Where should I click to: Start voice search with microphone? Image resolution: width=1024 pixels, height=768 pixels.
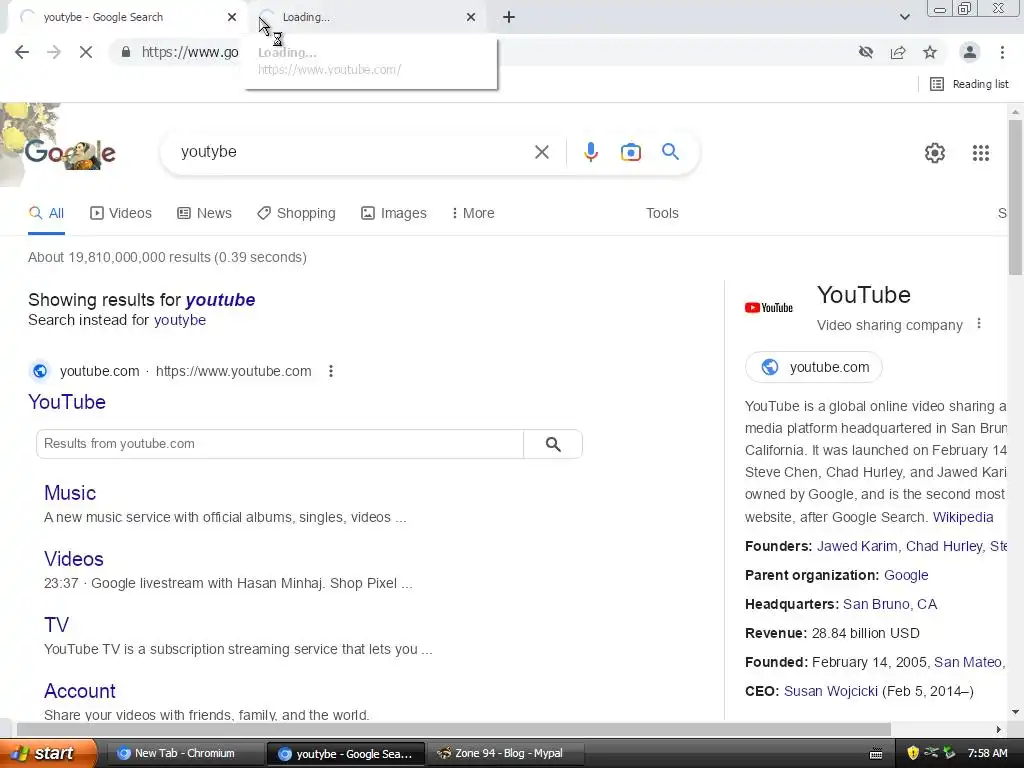coord(590,152)
